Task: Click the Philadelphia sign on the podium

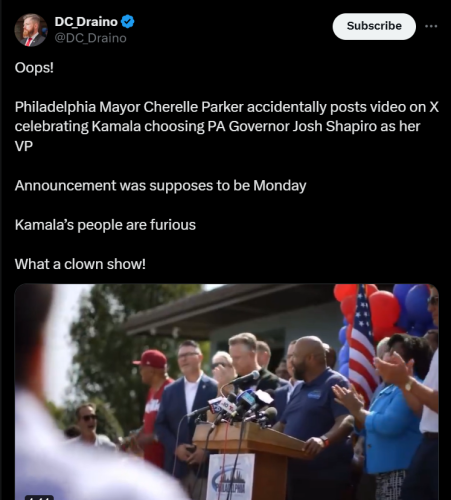Action: [x=231, y=477]
